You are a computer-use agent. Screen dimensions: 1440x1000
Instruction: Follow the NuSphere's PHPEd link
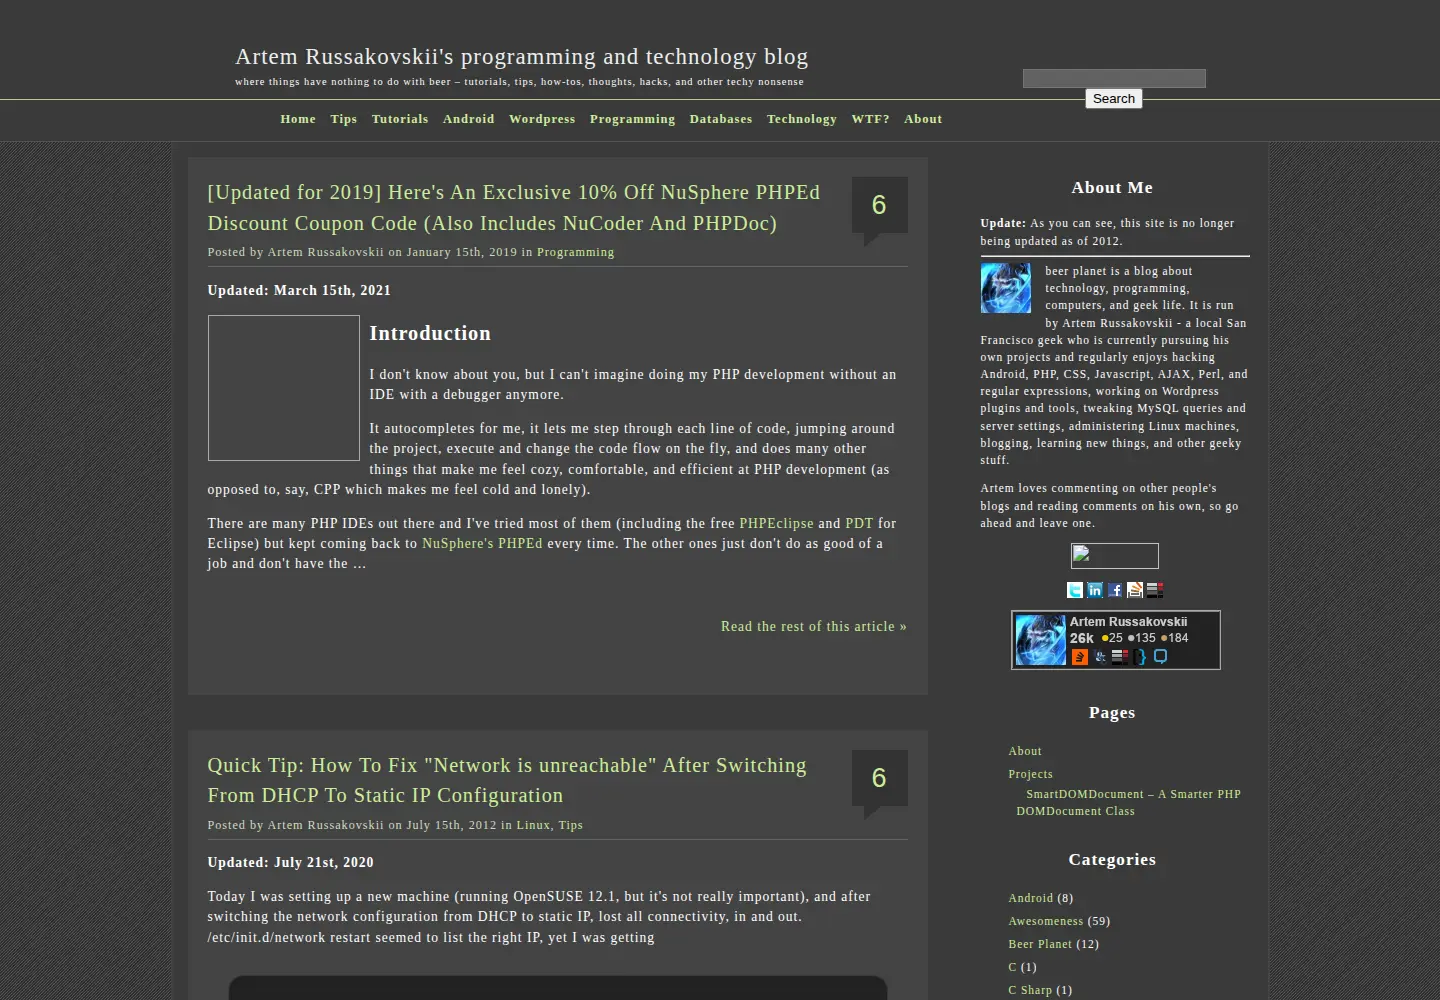coord(482,543)
